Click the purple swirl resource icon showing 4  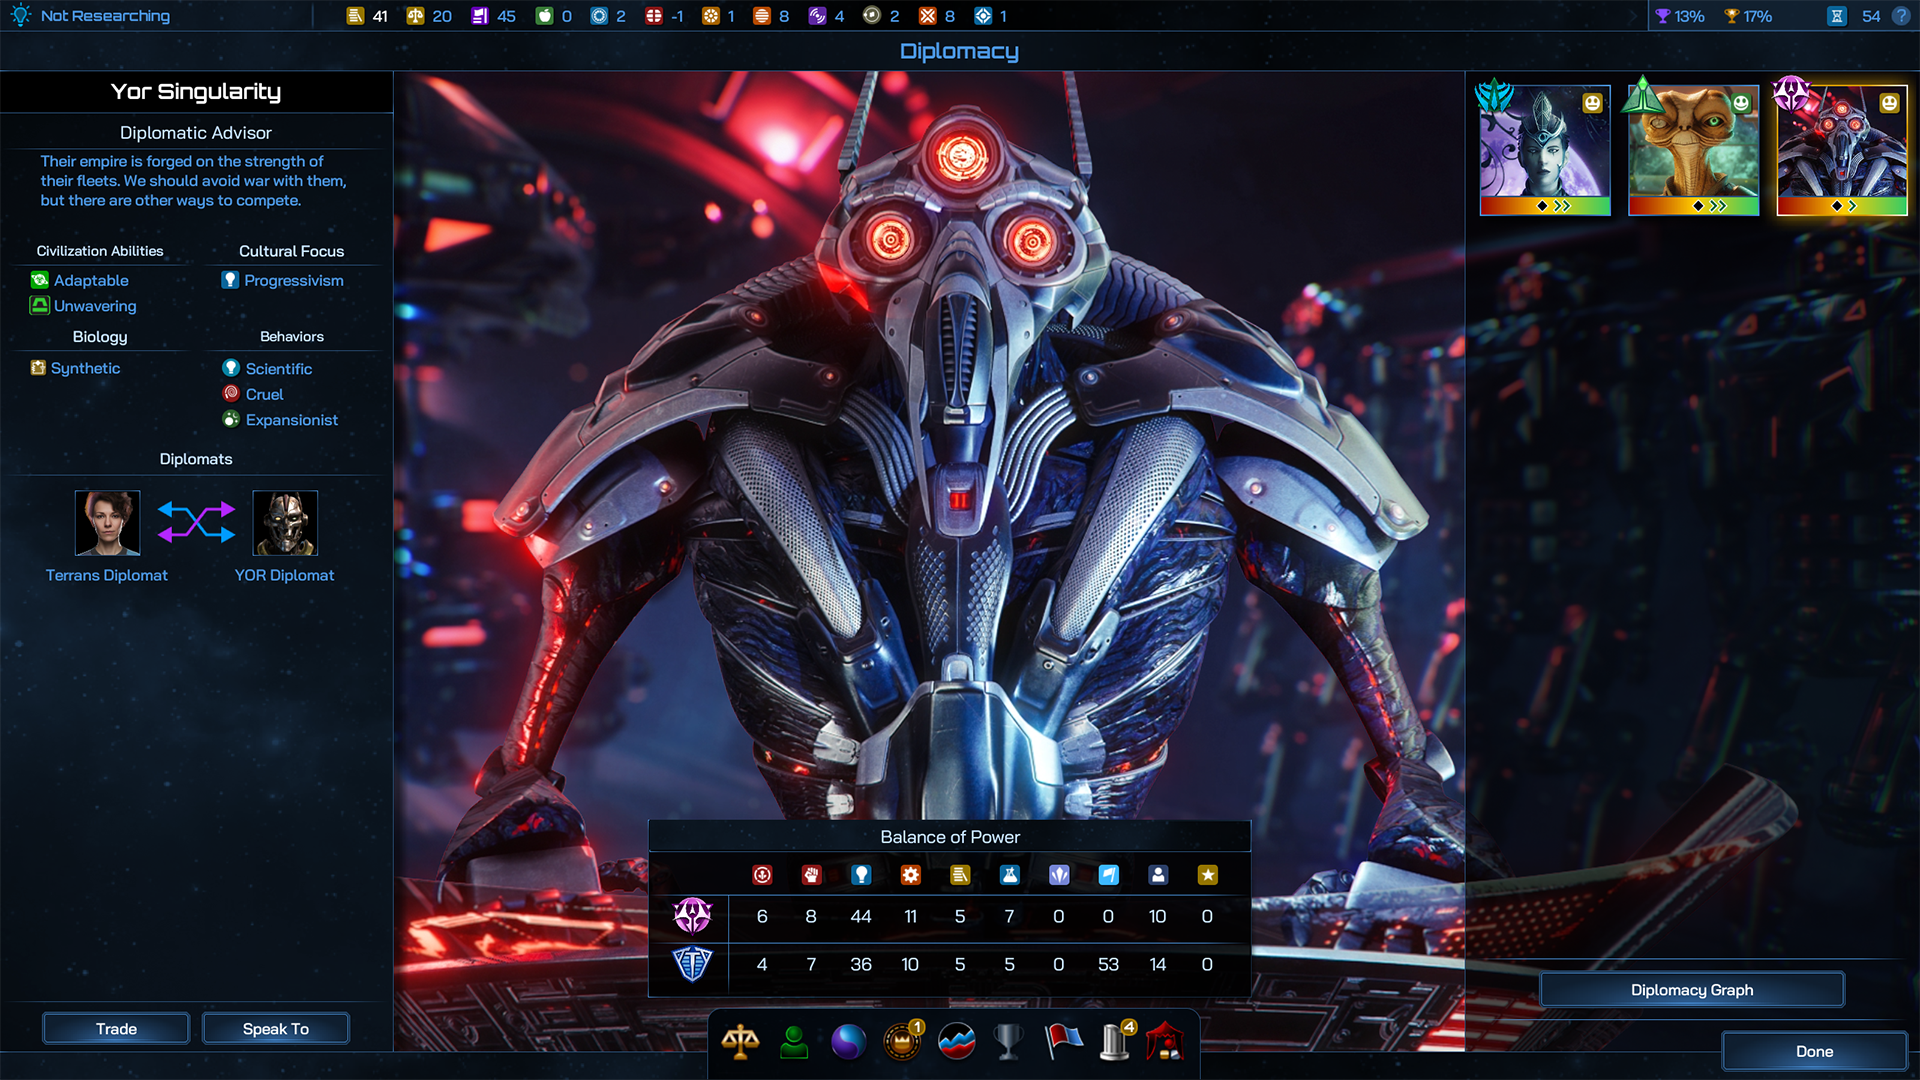[817, 16]
